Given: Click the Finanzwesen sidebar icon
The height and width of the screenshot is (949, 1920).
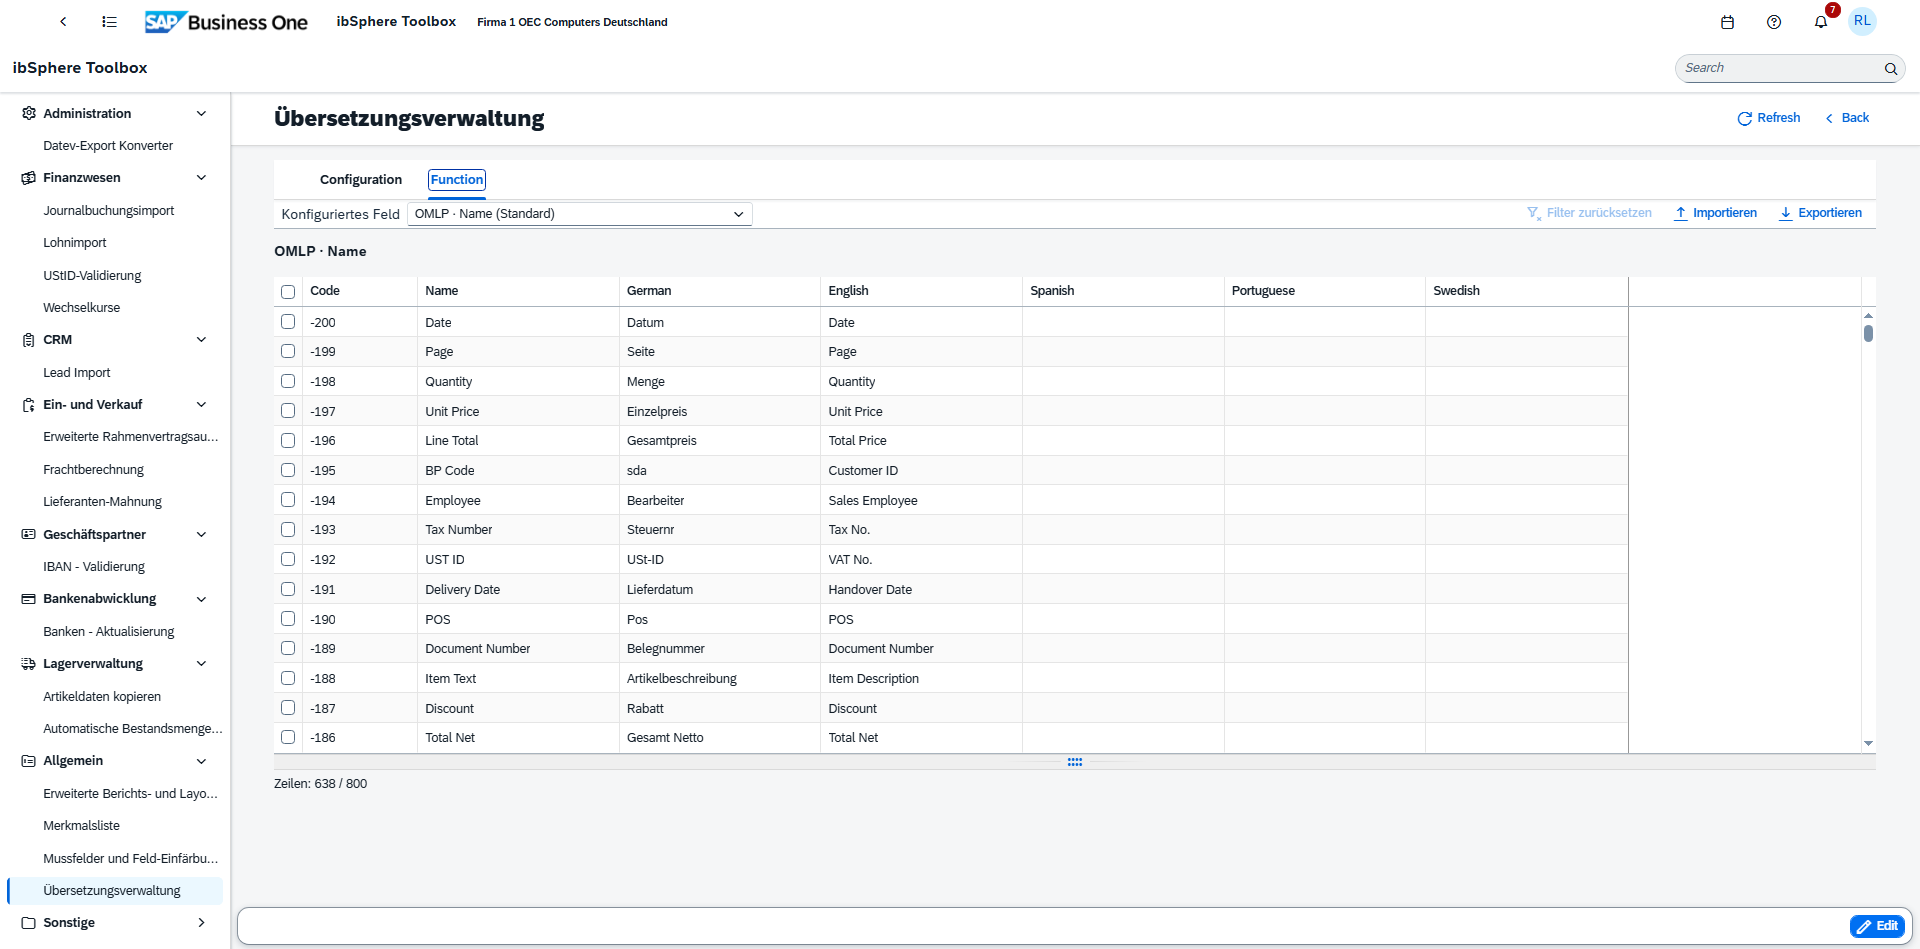Looking at the screenshot, I should pos(28,178).
